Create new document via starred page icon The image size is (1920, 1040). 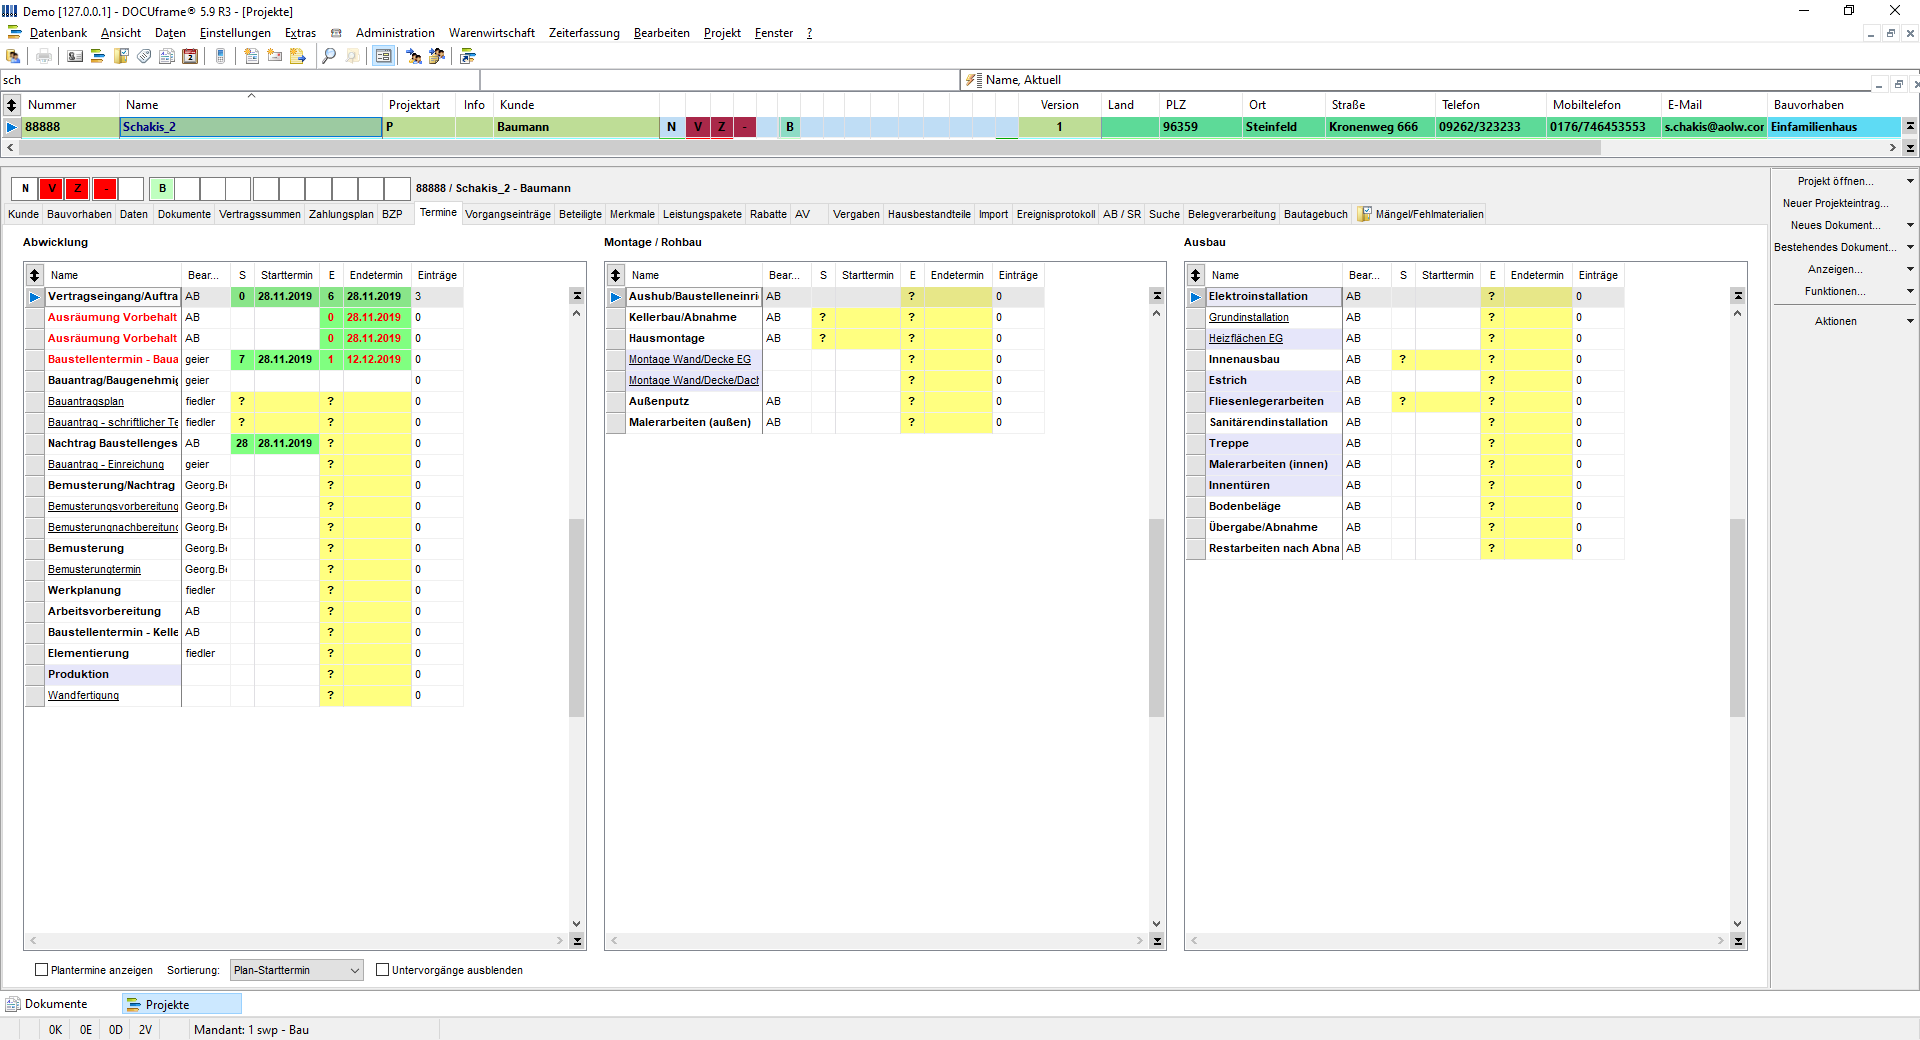click(251, 56)
